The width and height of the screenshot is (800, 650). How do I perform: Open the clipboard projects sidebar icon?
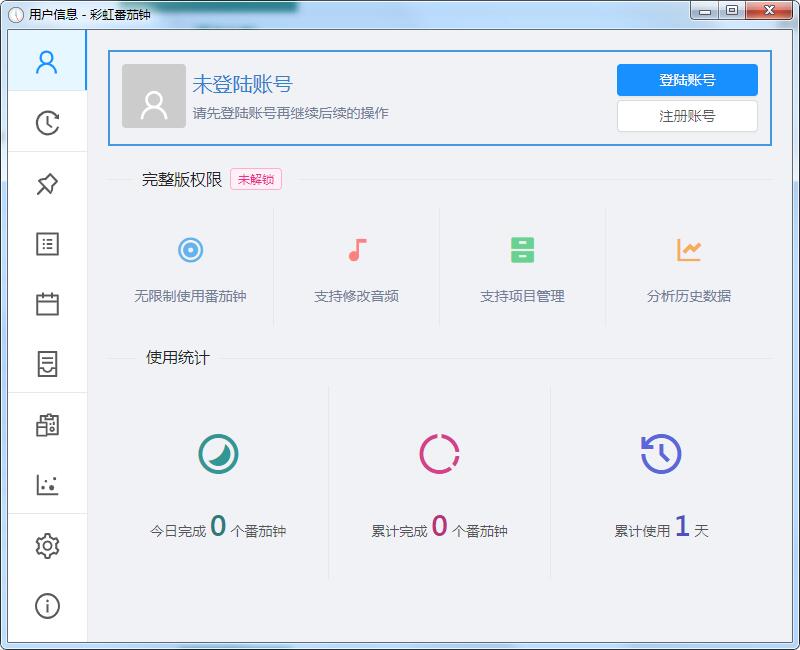(47, 425)
